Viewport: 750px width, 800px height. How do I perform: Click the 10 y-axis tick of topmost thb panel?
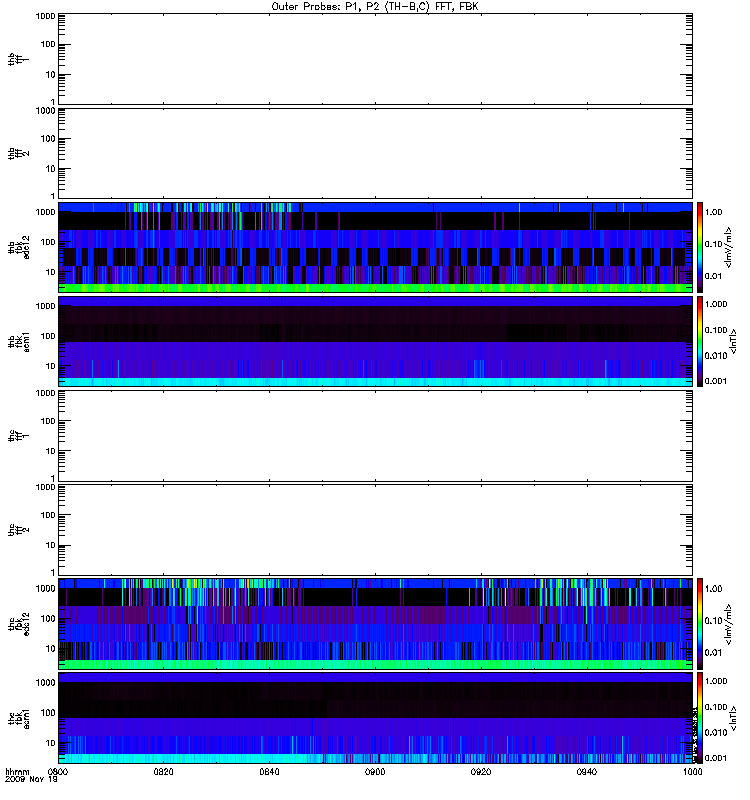(51, 74)
